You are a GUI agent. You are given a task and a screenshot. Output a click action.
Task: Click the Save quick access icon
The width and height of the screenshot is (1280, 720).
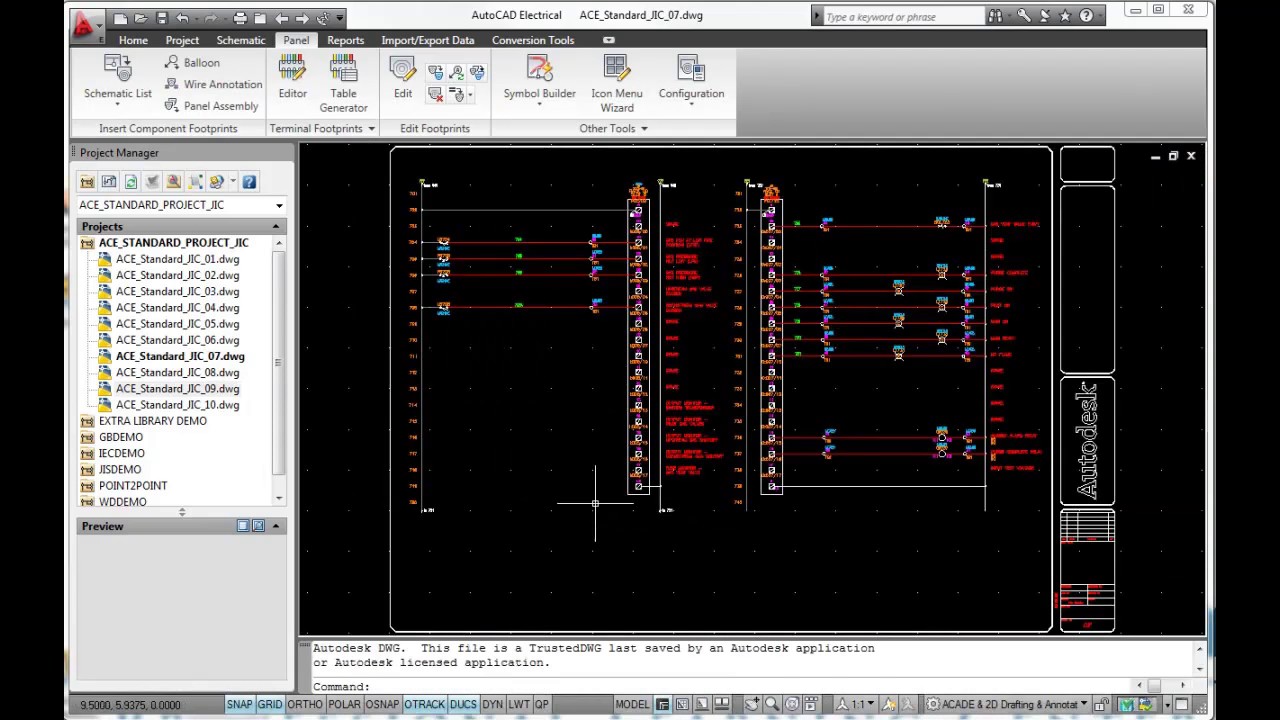pyautogui.click(x=161, y=18)
